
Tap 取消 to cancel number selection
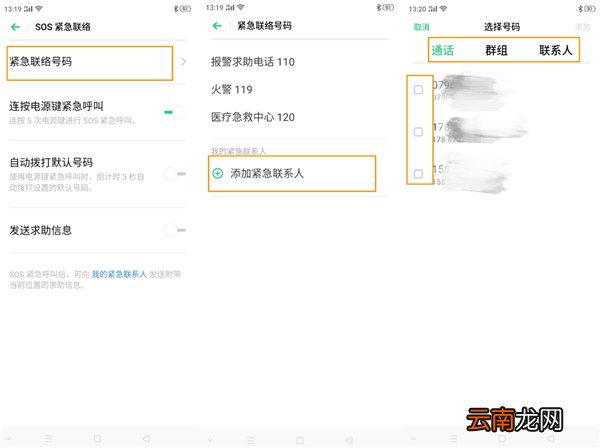(422, 27)
